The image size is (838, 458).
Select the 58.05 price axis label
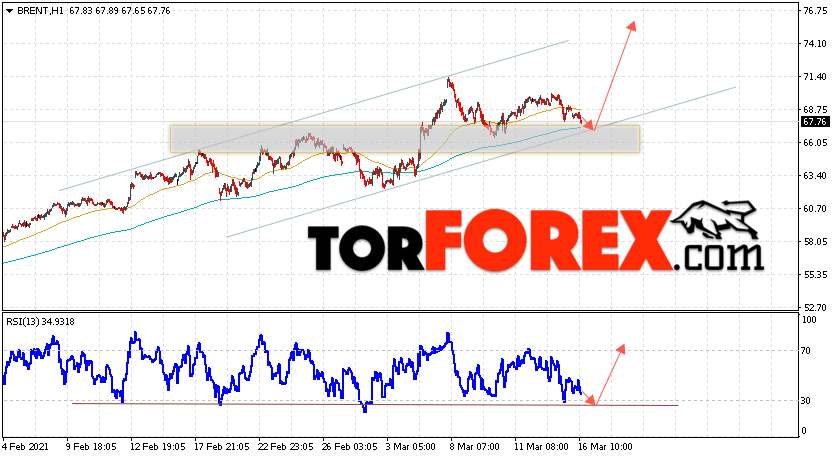click(815, 242)
